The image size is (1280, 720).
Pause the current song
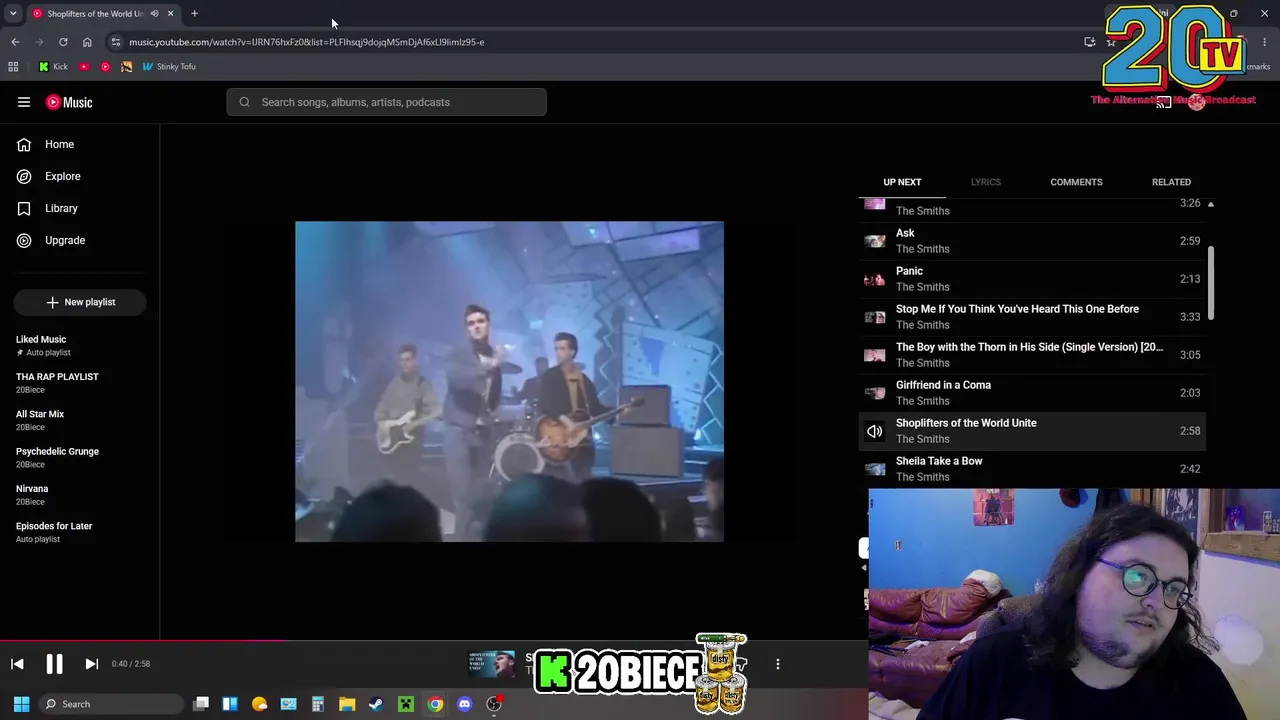54,664
